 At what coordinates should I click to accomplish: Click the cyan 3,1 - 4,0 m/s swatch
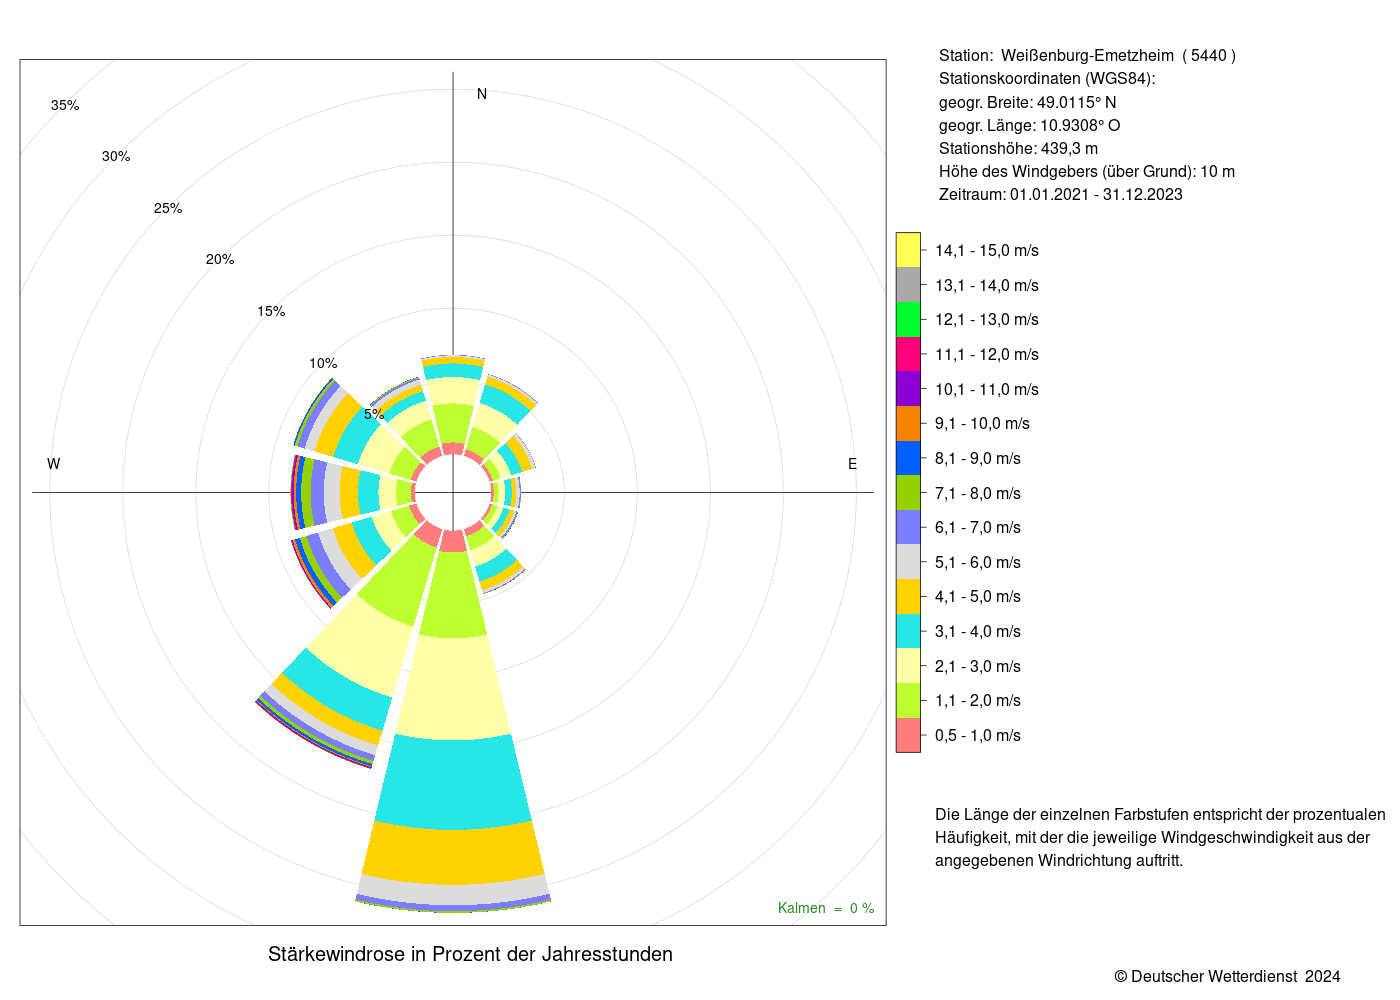[908, 631]
